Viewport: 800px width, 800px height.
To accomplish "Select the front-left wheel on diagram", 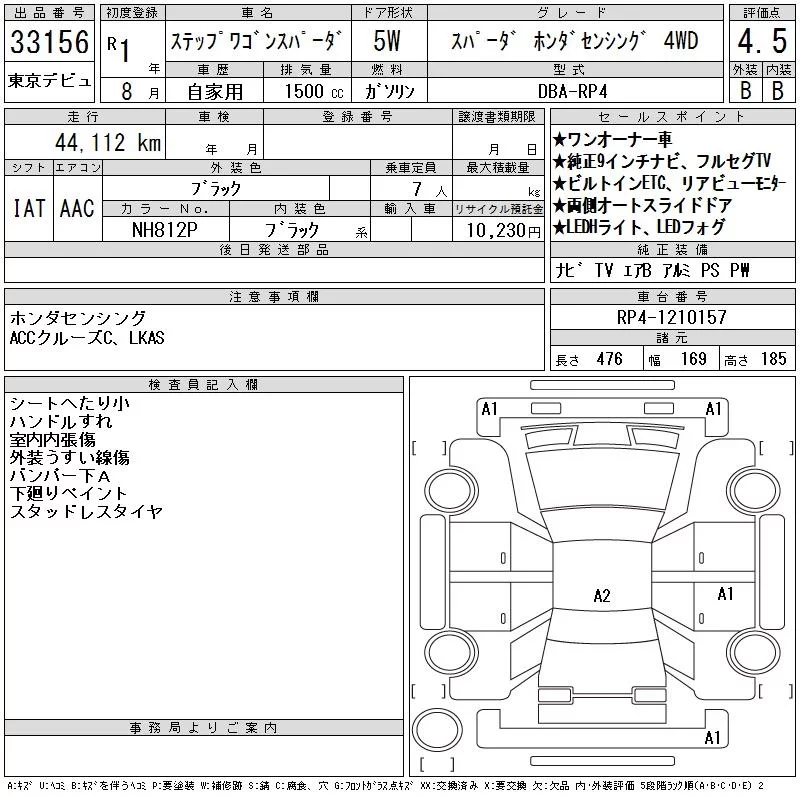I will (451, 490).
